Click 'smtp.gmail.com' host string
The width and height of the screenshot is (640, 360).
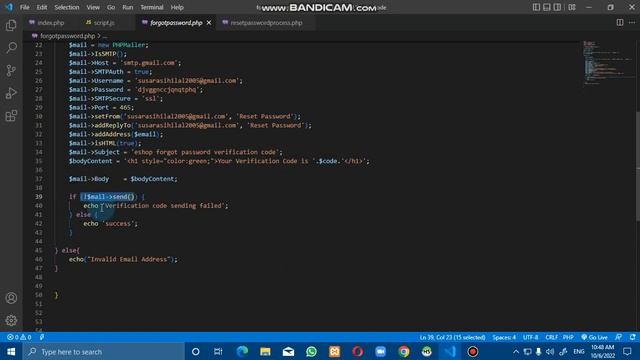click(x=149, y=63)
